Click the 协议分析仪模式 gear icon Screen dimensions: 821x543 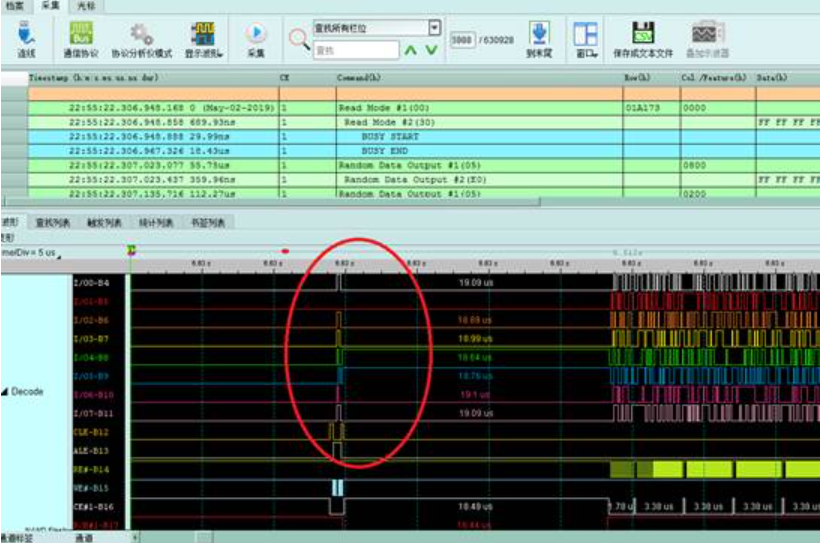click(x=141, y=34)
